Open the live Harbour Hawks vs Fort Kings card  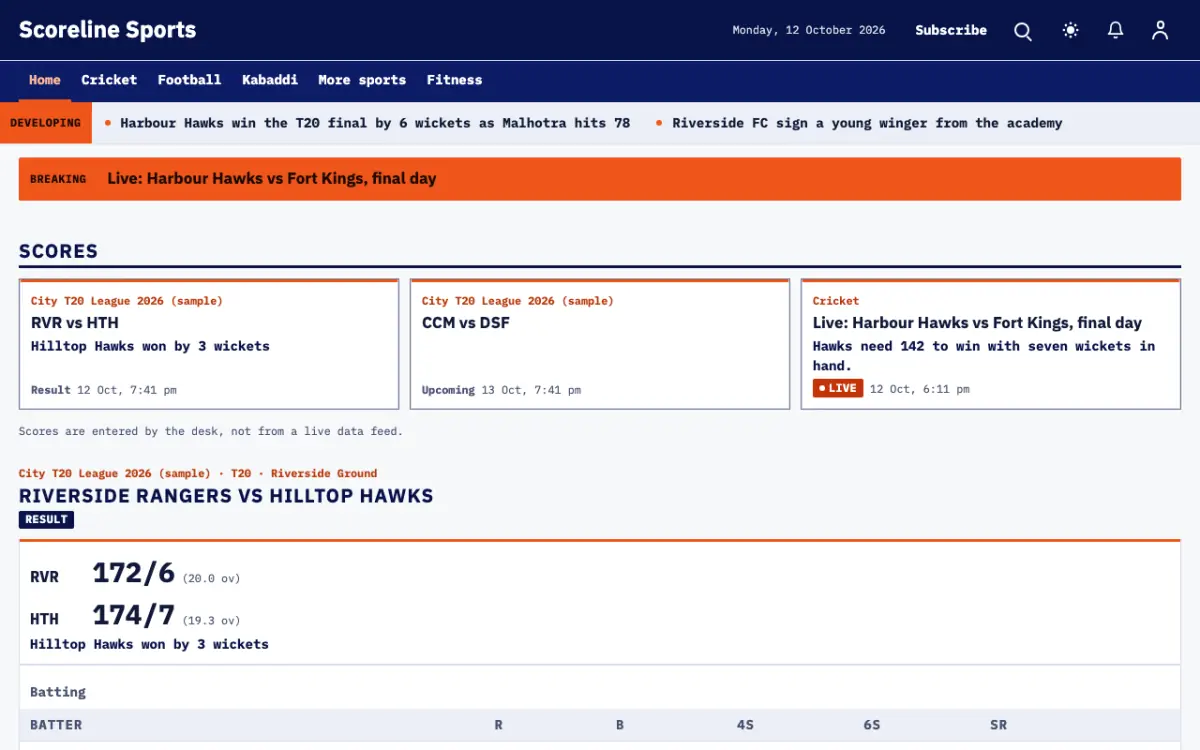(991, 344)
